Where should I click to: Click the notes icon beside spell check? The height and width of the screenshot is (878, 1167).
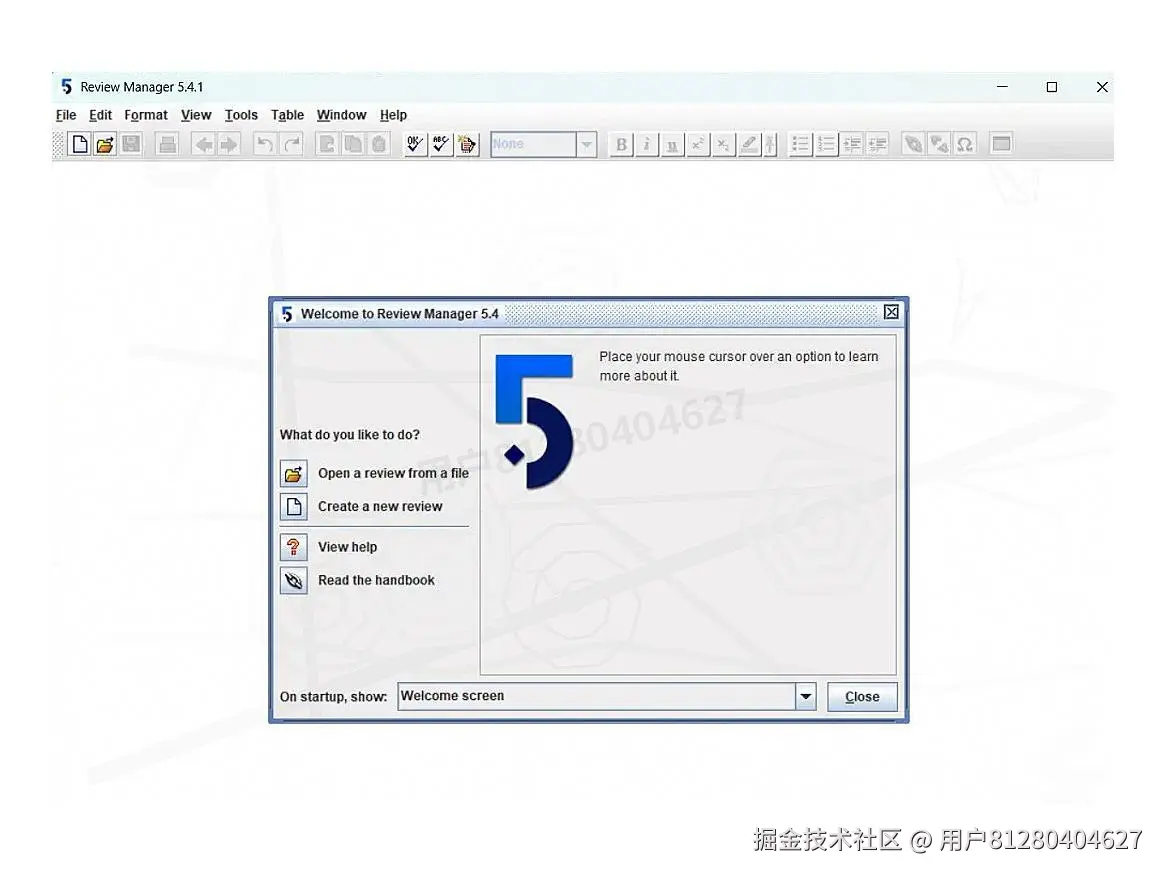click(467, 144)
